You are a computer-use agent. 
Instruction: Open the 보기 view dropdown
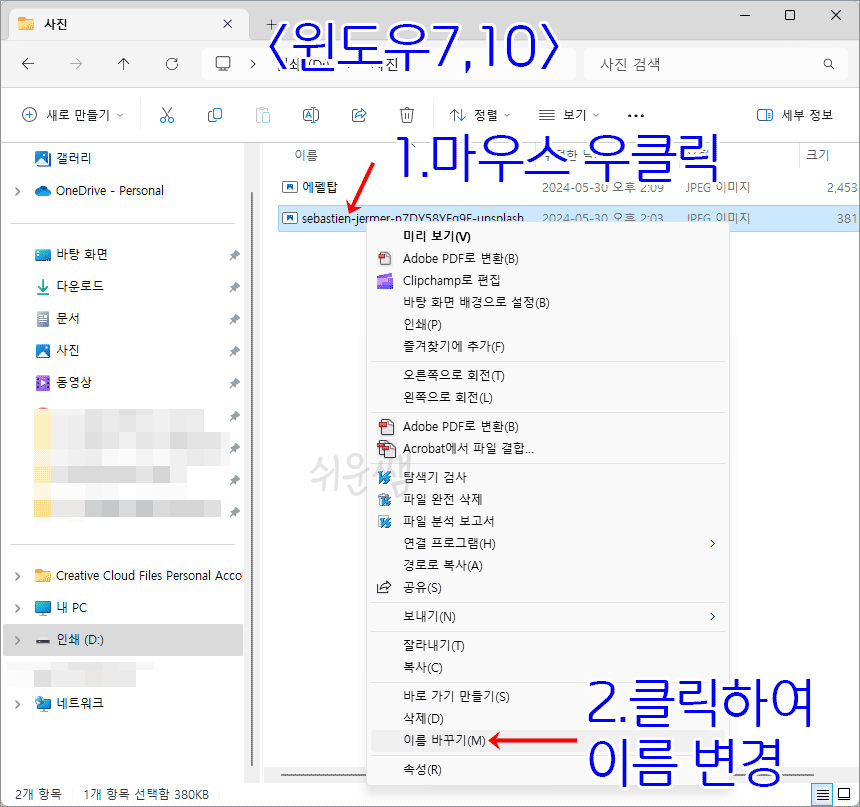tap(565, 114)
